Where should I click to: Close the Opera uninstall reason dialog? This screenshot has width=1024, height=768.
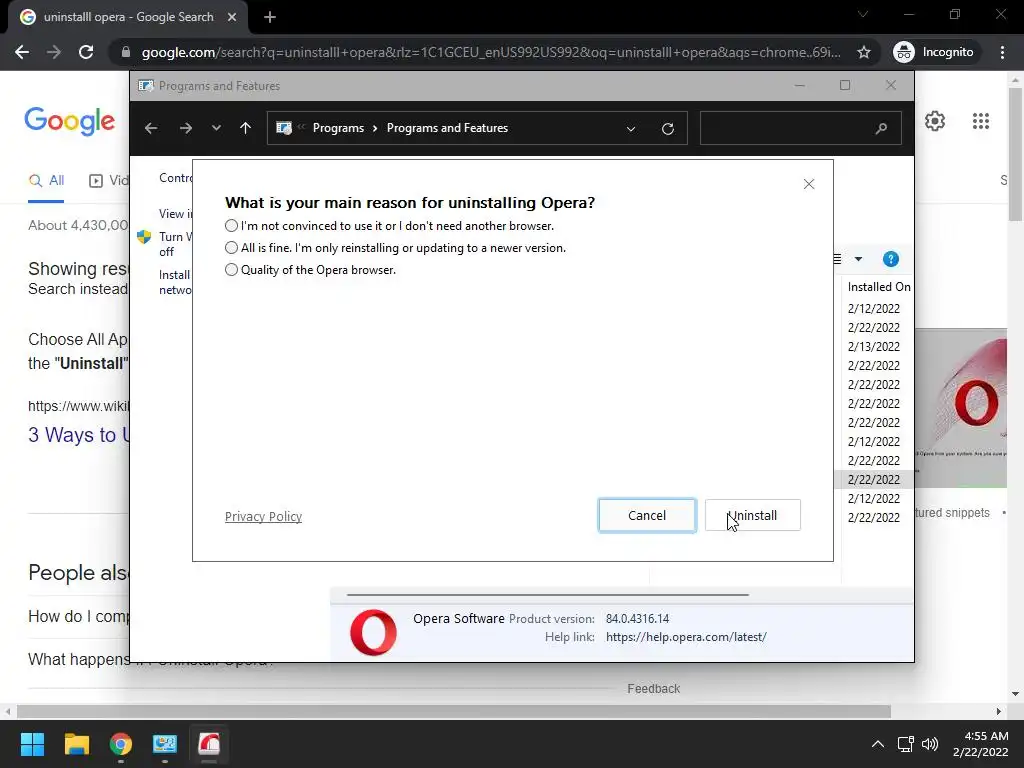(808, 184)
